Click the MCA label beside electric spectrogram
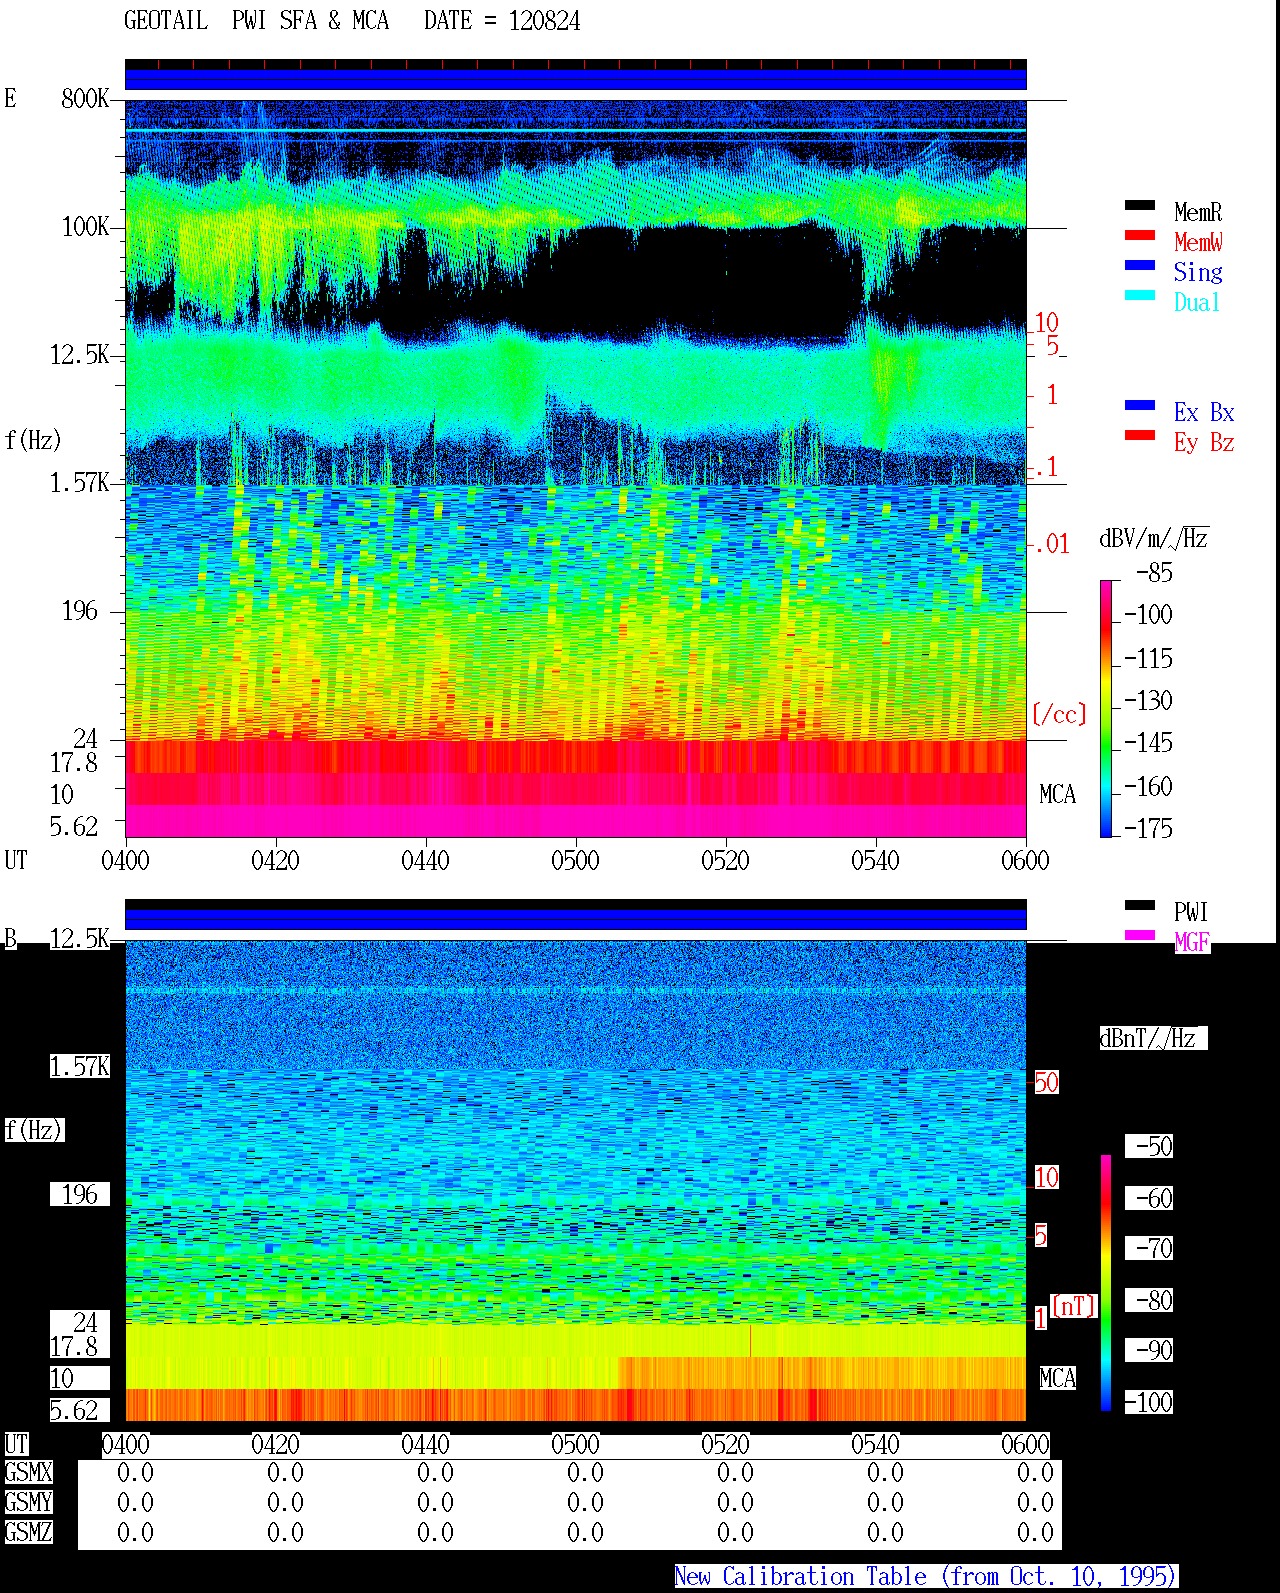The height and width of the screenshot is (1593, 1280). [1057, 795]
